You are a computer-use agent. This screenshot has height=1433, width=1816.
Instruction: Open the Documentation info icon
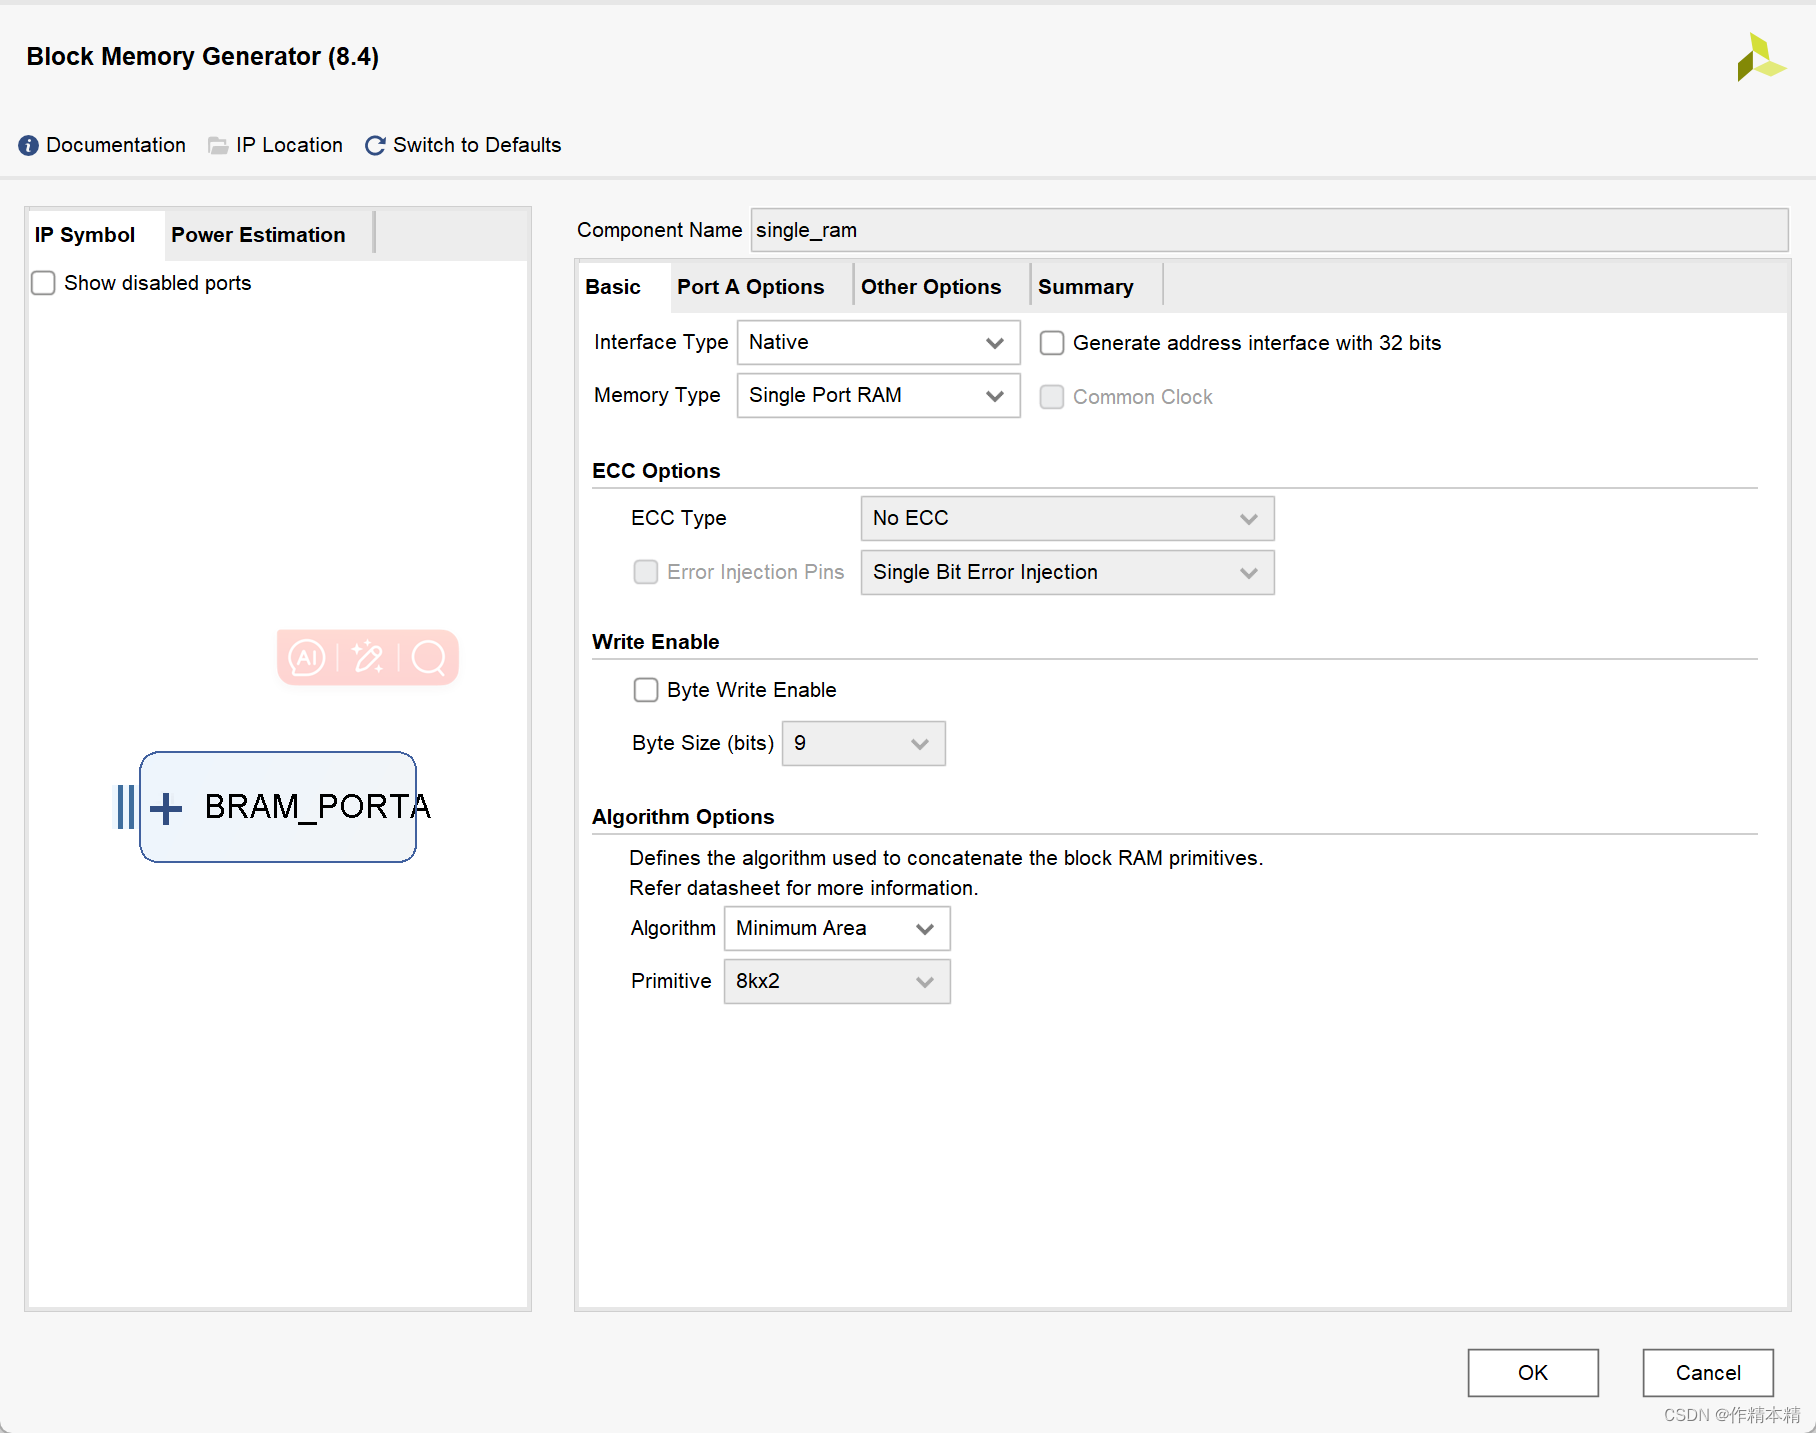point(29,146)
